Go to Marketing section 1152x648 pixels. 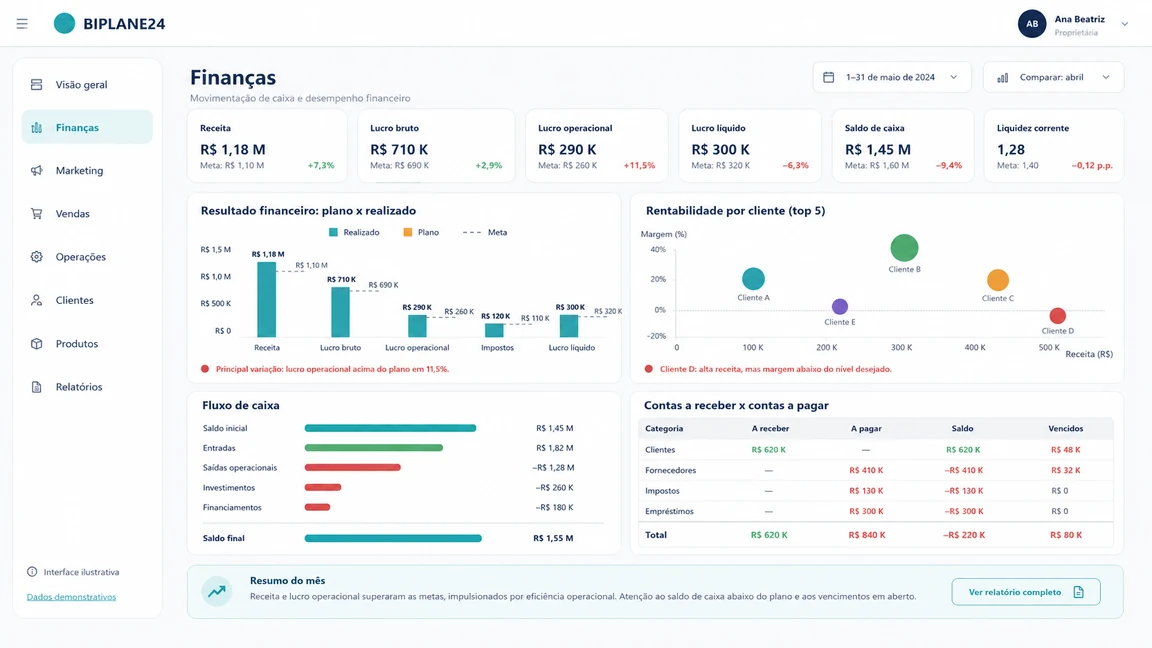[x=87, y=170]
